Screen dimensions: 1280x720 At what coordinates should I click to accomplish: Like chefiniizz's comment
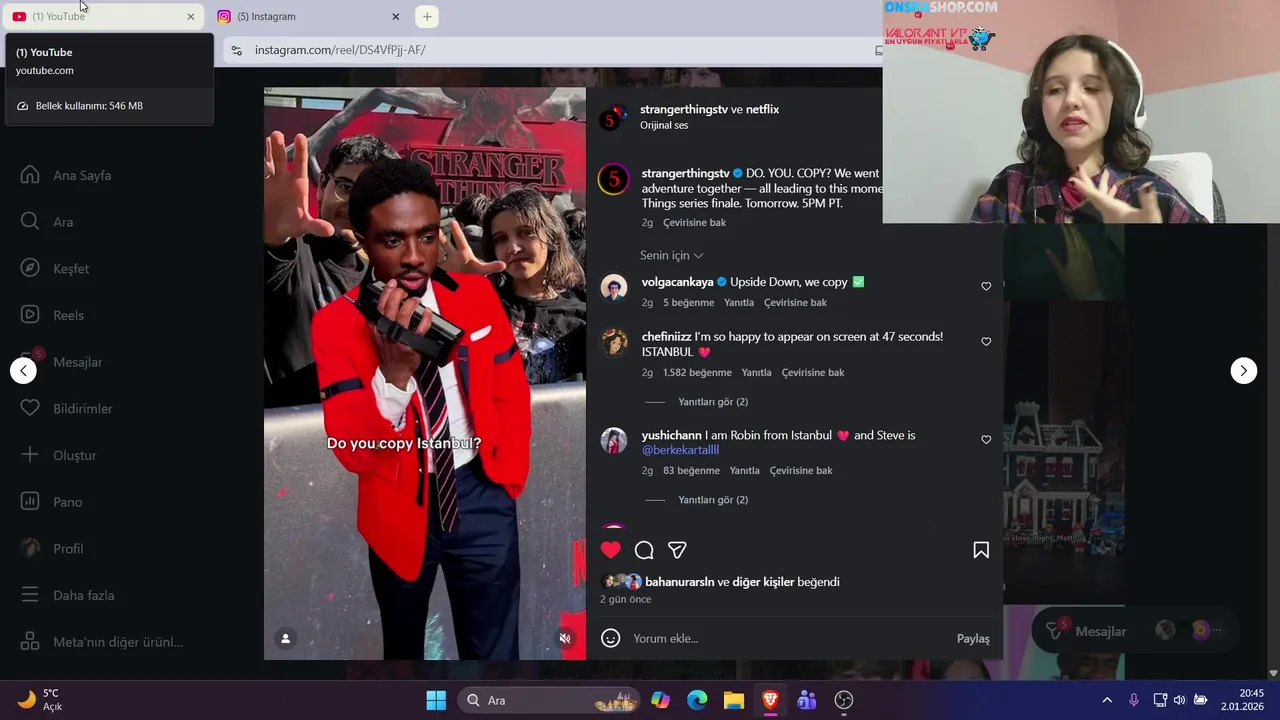pos(986,341)
